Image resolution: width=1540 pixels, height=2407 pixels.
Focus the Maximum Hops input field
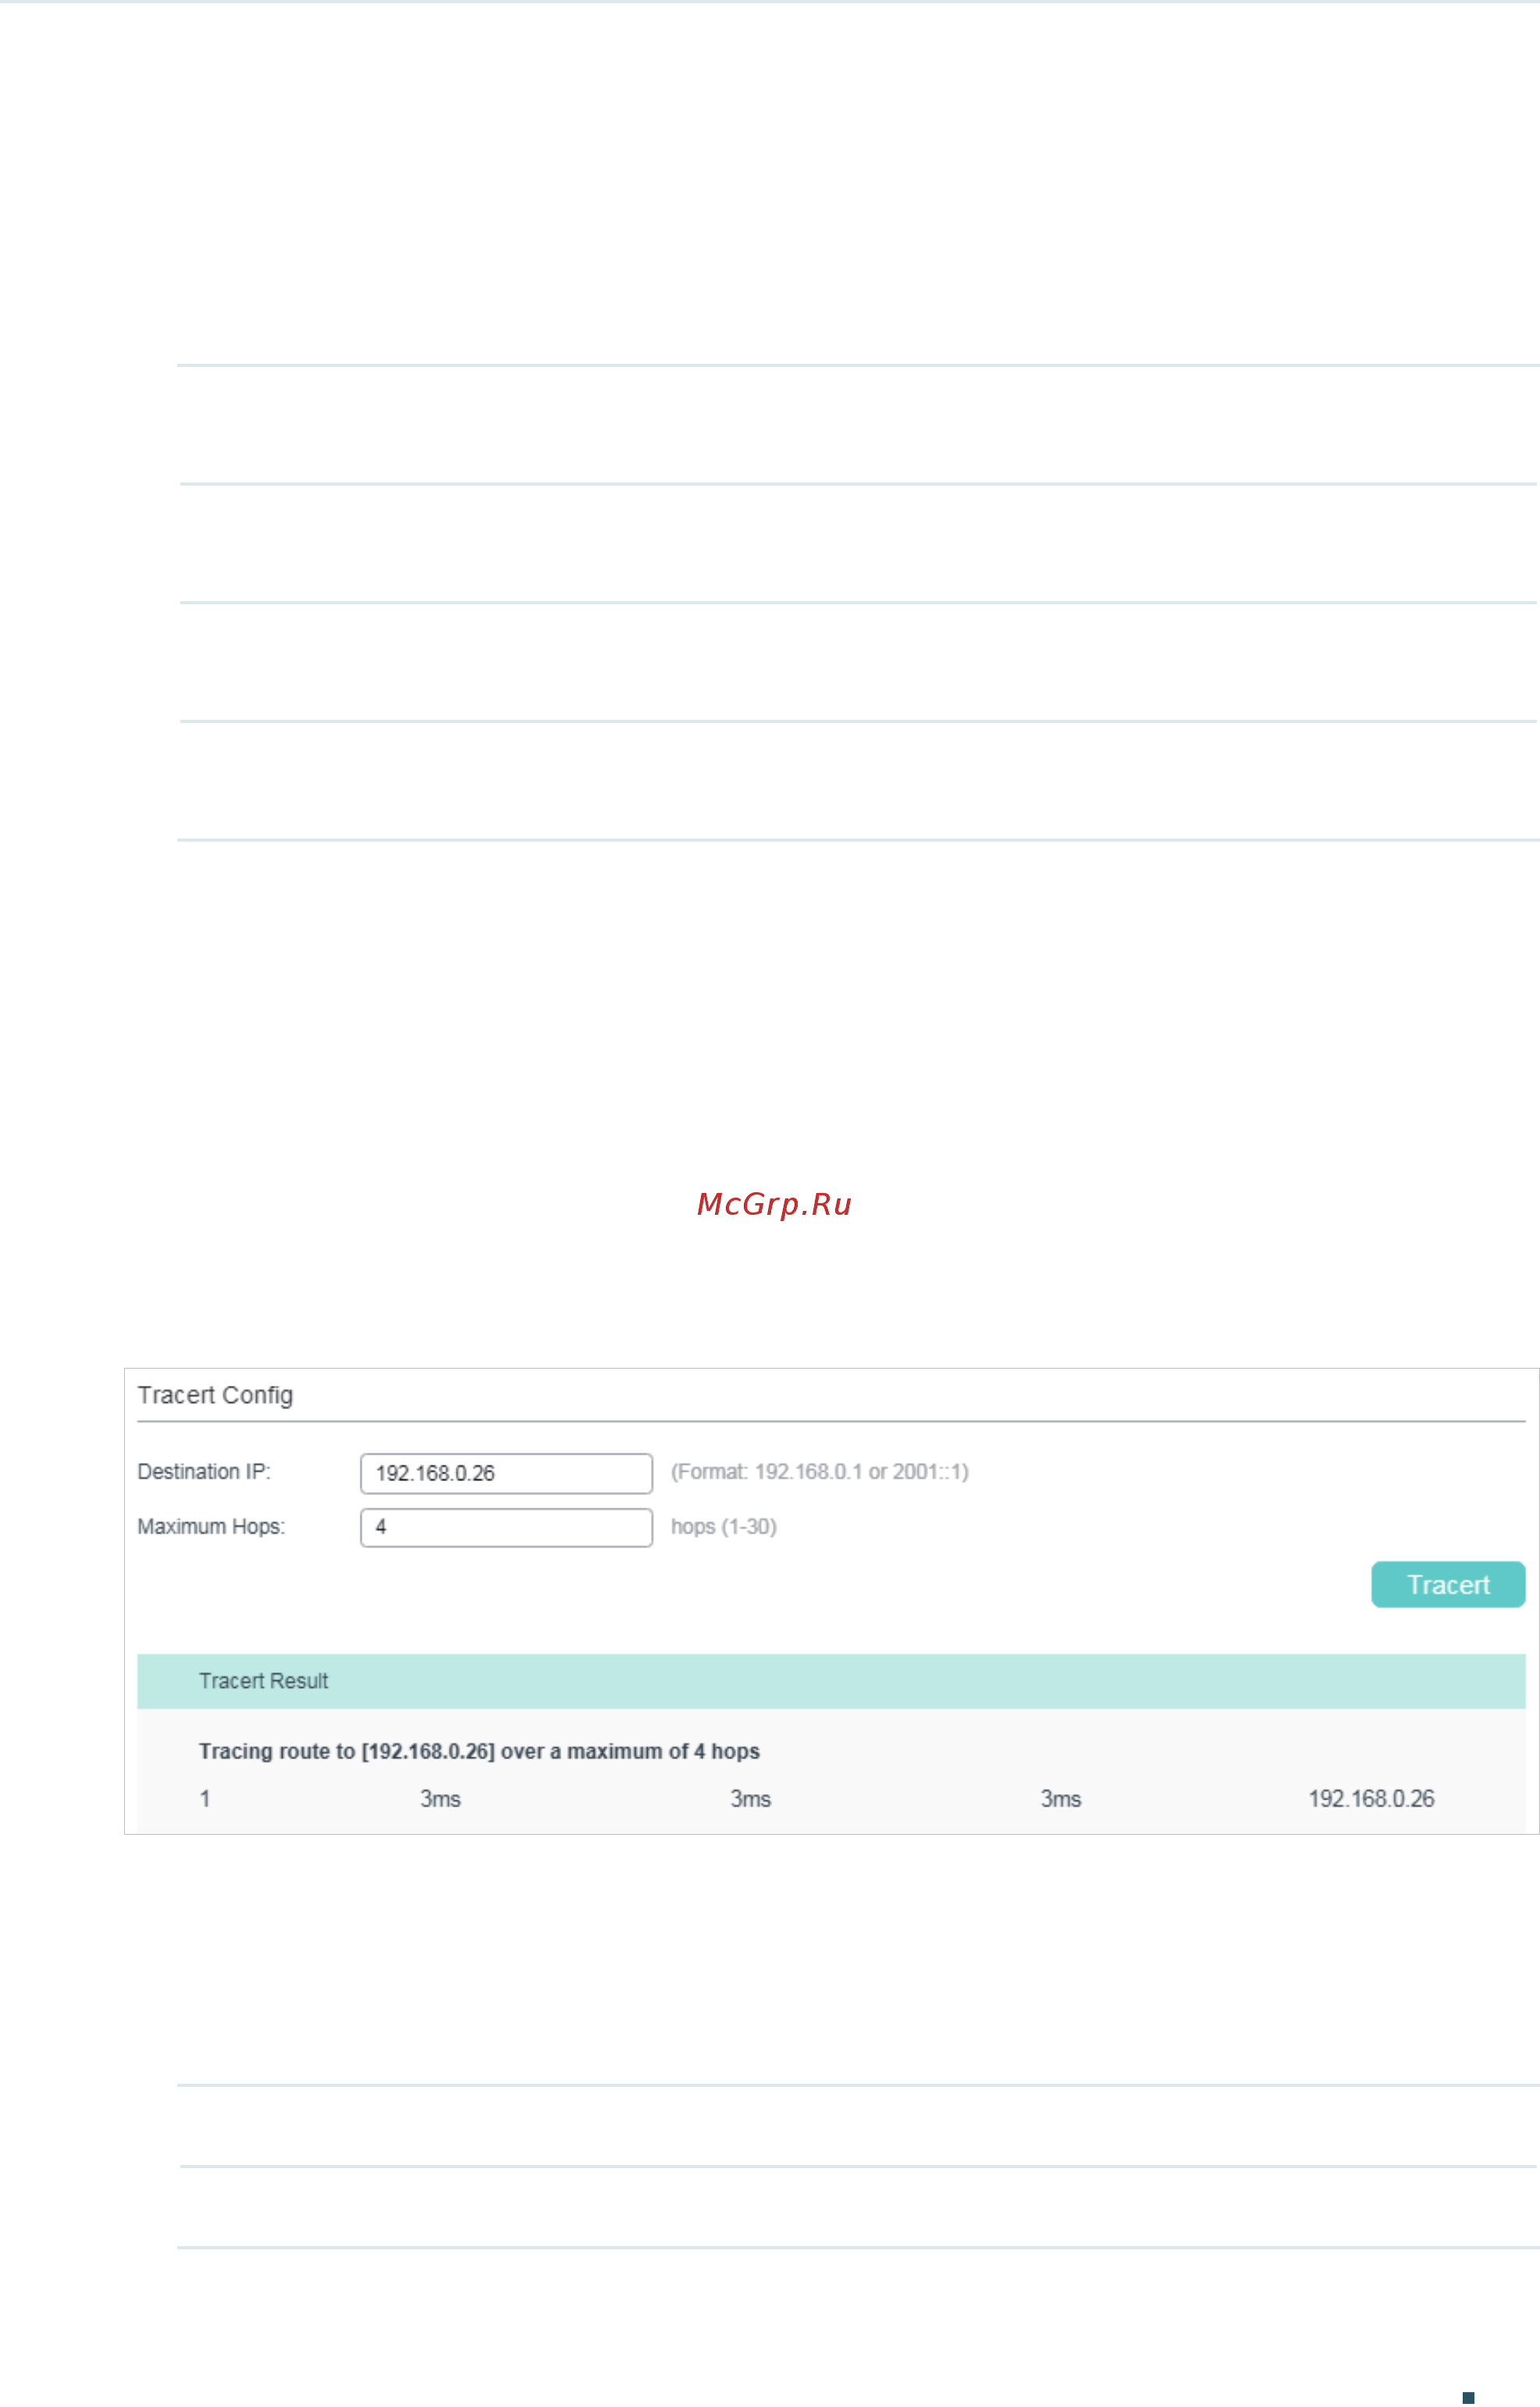pyautogui.click(x=506, y=1527)
